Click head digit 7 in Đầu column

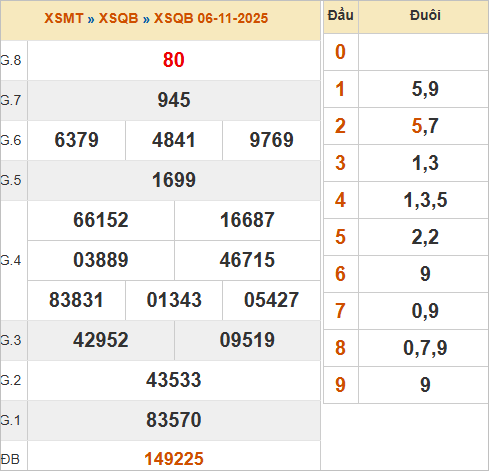tap(340, 311)
